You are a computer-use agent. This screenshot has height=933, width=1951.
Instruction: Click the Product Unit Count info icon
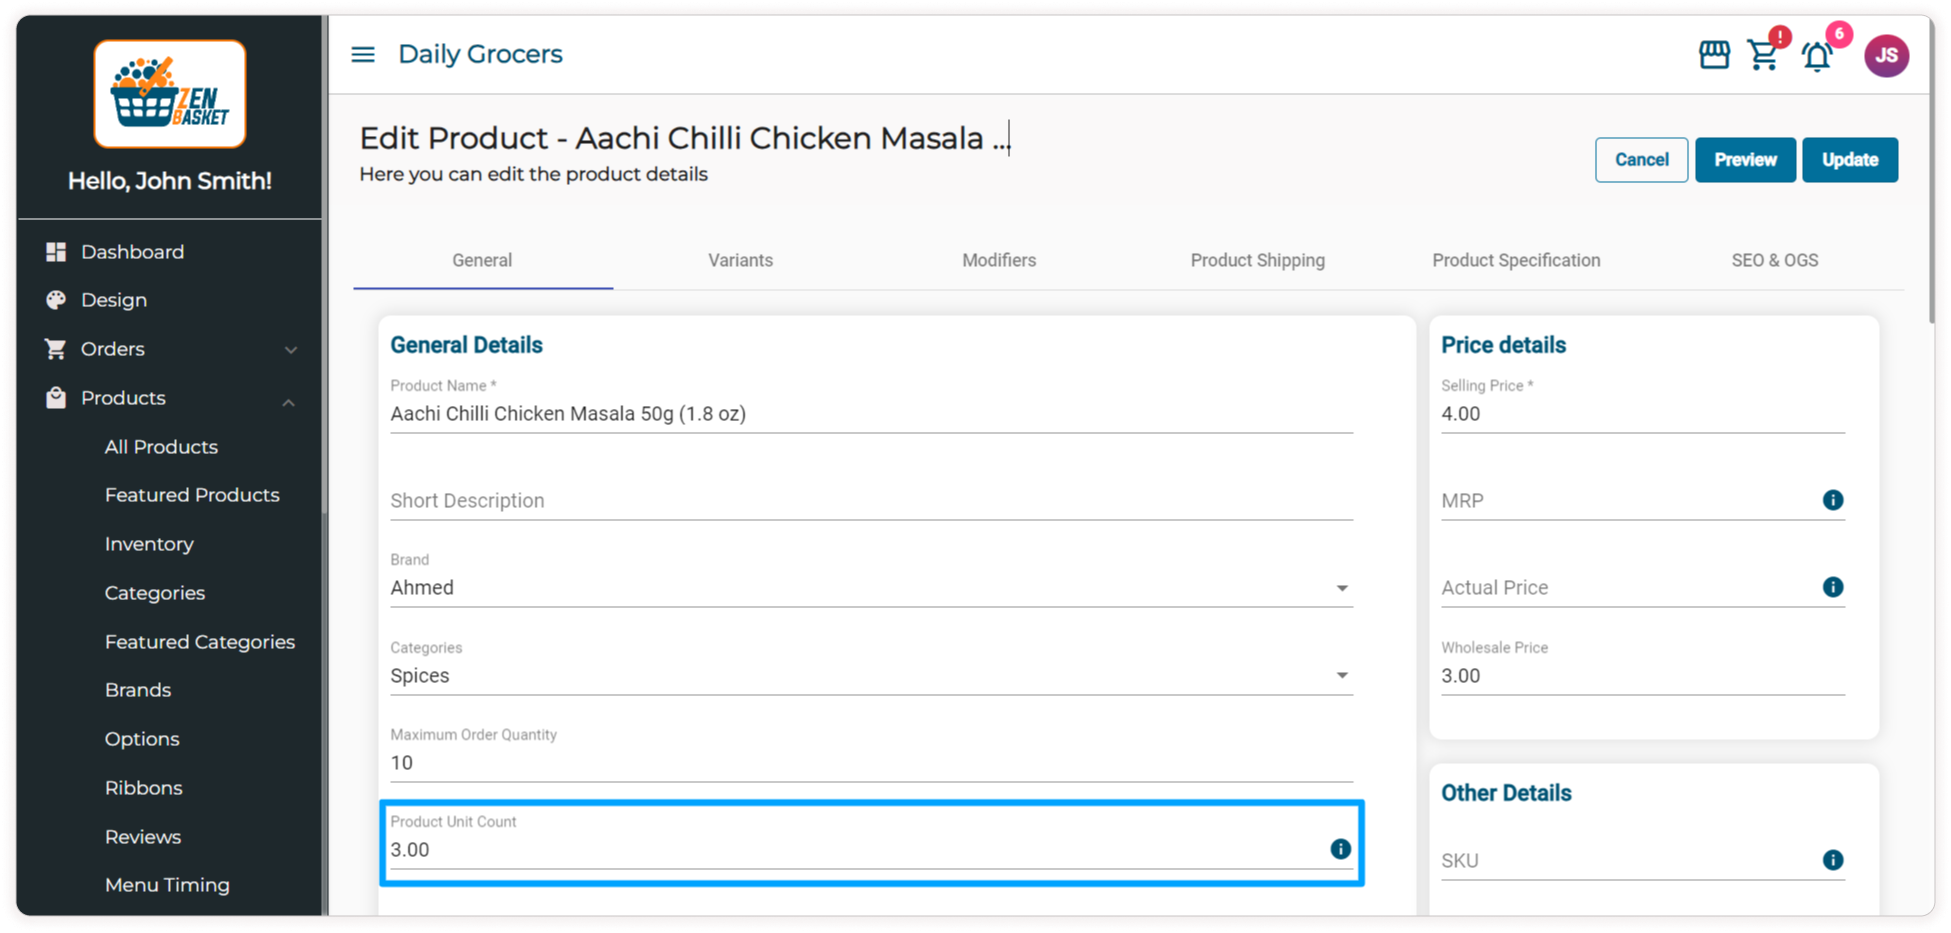coord(1340,849)
